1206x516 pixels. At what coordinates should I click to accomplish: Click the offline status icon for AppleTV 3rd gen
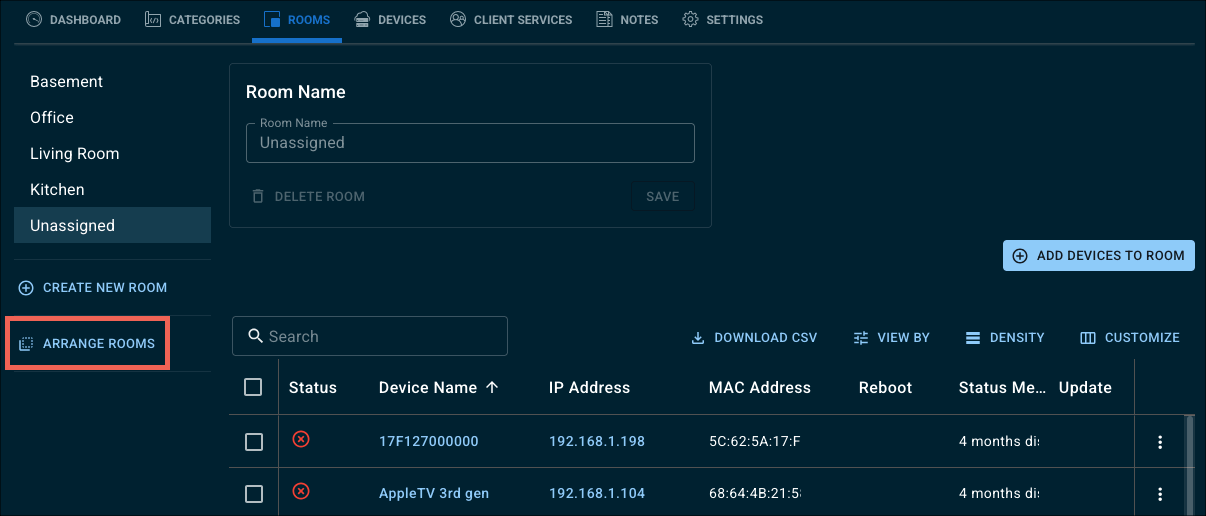tap(300, 491)
